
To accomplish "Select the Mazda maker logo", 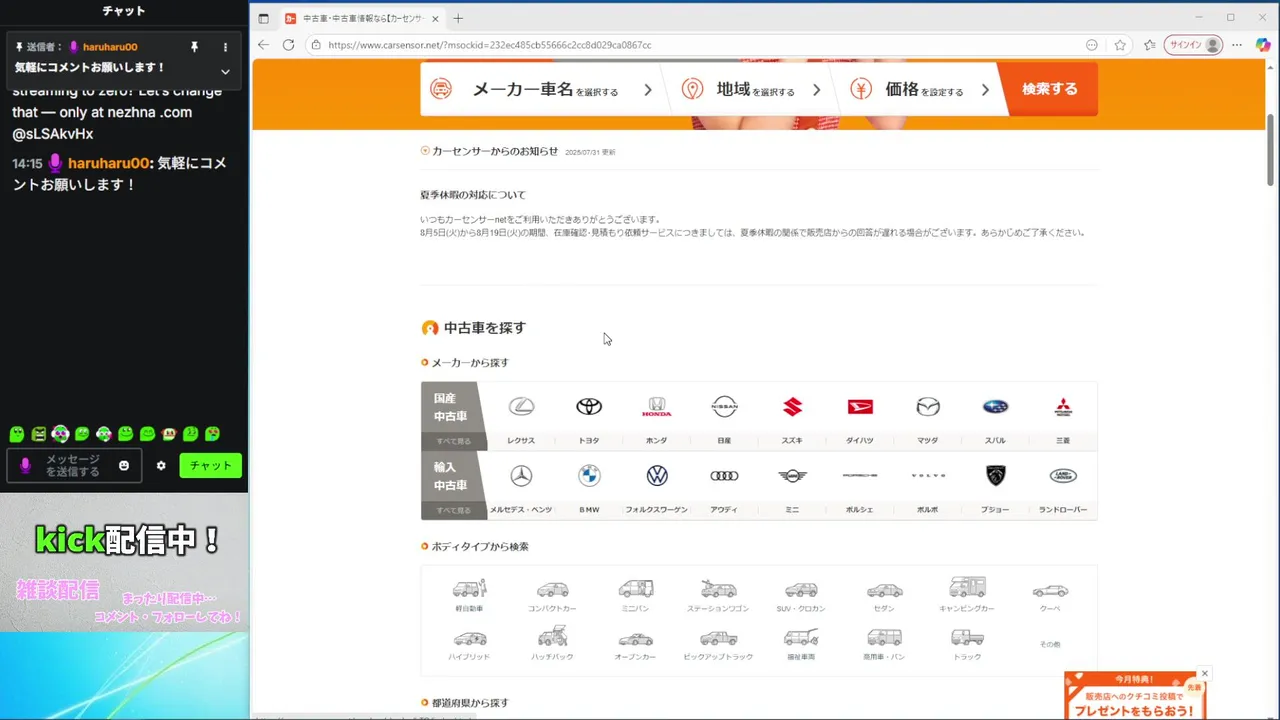I will pos(928,406).
